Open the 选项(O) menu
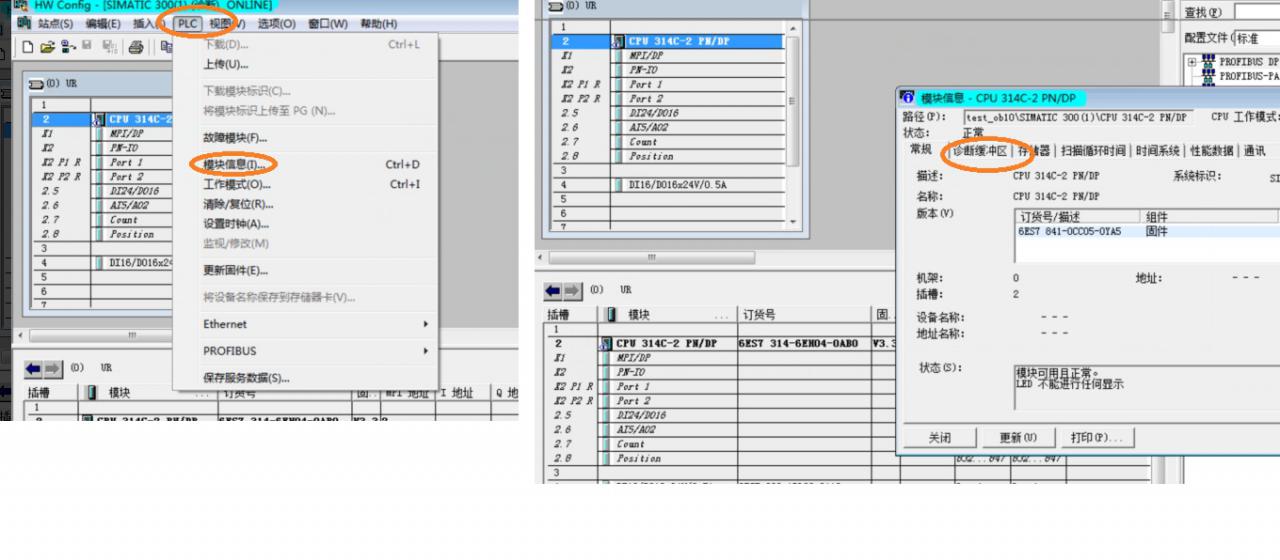 click(276, 23)
